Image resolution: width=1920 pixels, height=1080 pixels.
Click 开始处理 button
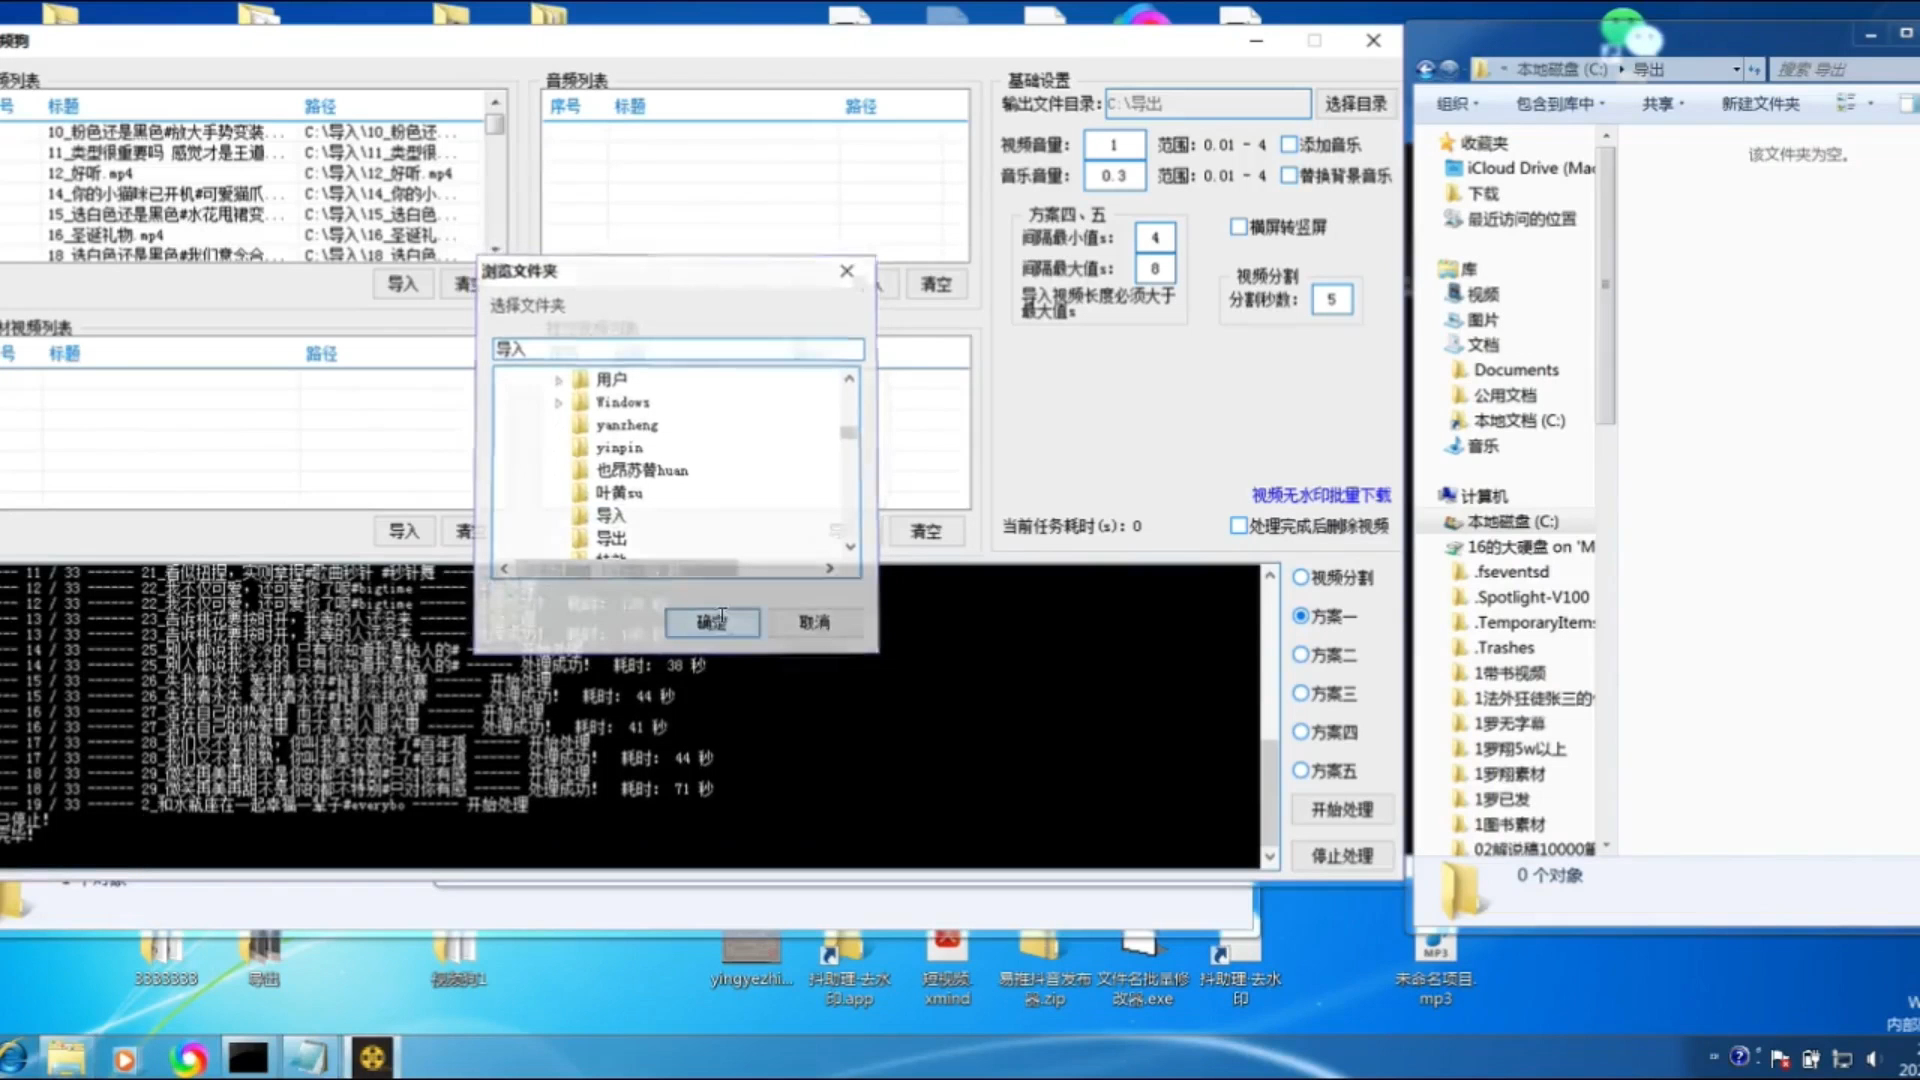tap(1342, 809)
